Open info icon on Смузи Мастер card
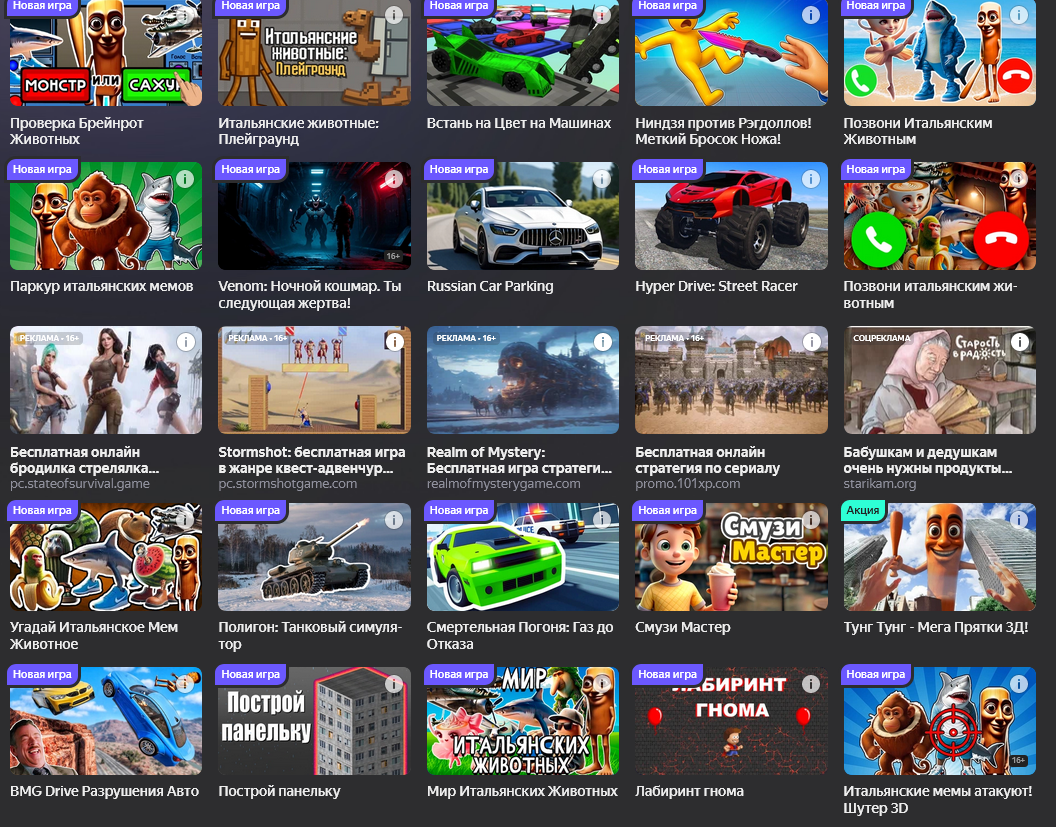Screen dimensions: 1056x827 click(811, 519)
